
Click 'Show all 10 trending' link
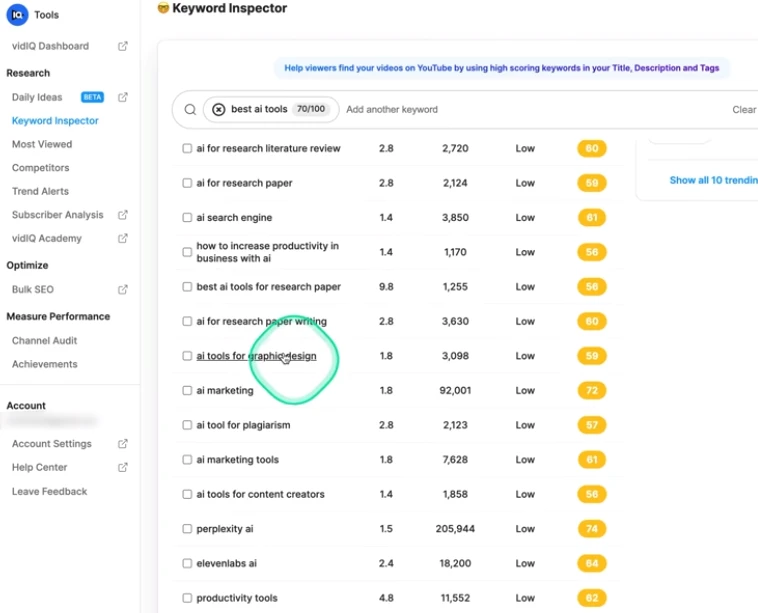(x=714, y=180)
